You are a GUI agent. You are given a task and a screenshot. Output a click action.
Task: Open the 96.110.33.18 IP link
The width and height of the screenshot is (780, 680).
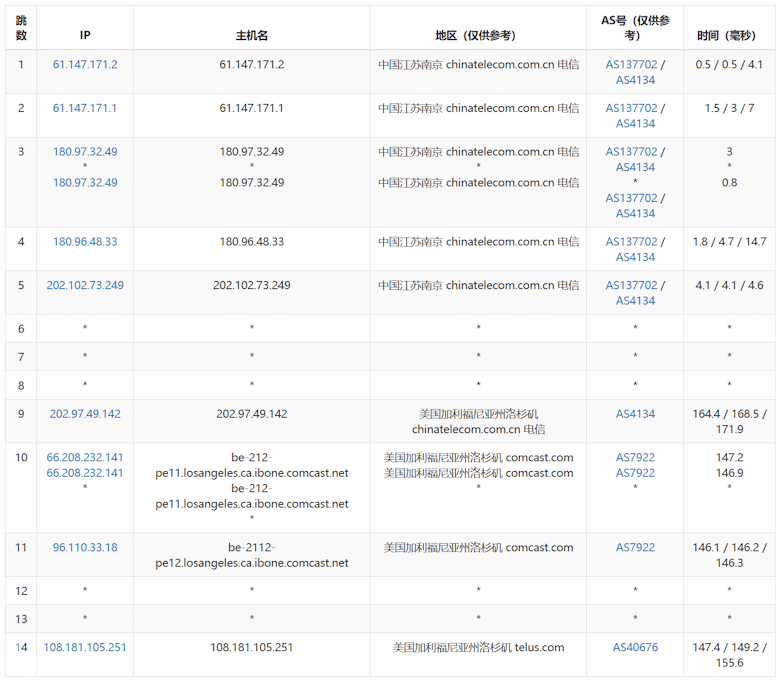[85, 547]
